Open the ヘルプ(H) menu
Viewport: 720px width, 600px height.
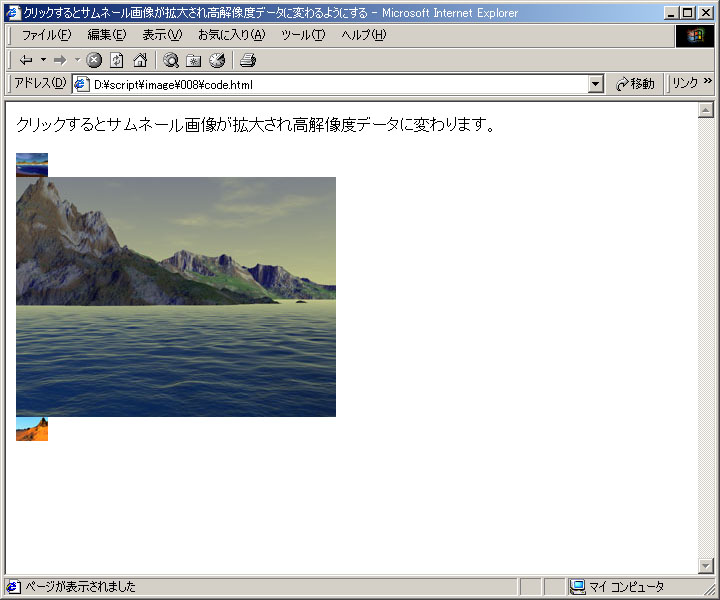pyautogui.click(x=364, y=35)
